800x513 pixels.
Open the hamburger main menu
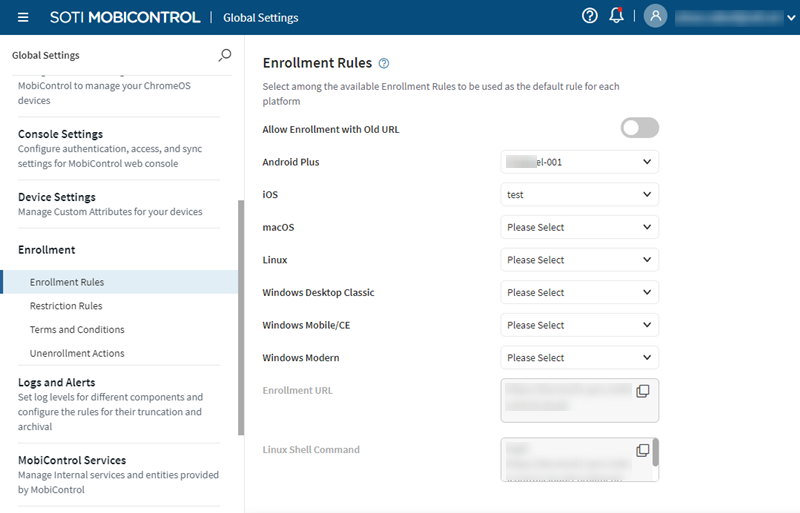(x=23, y=17)
